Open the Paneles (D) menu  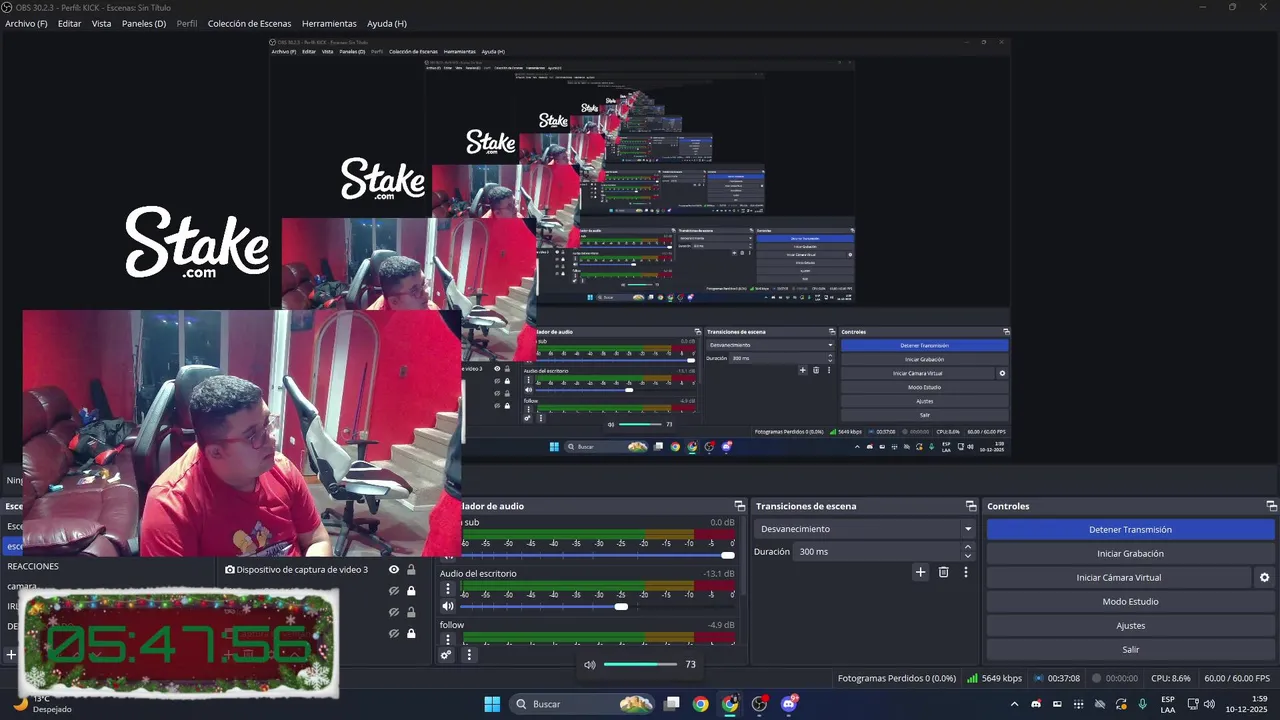pos(144,23)
